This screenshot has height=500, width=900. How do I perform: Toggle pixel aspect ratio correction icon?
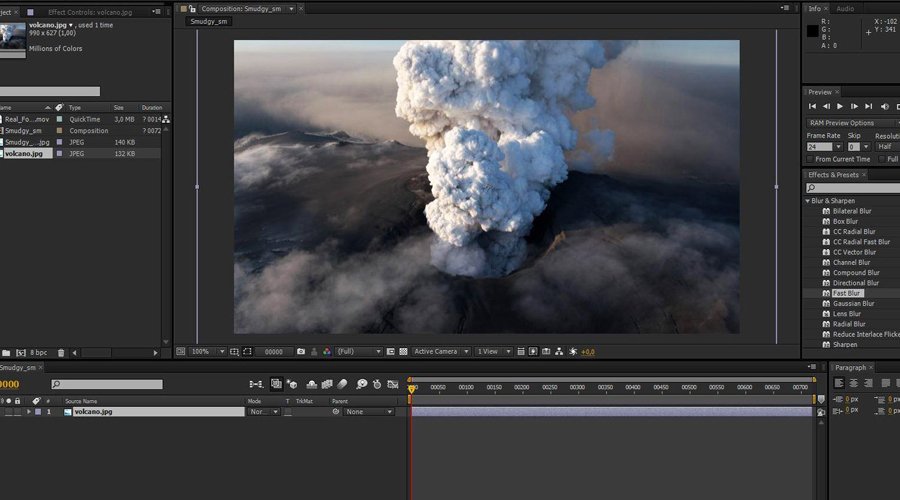521,351
